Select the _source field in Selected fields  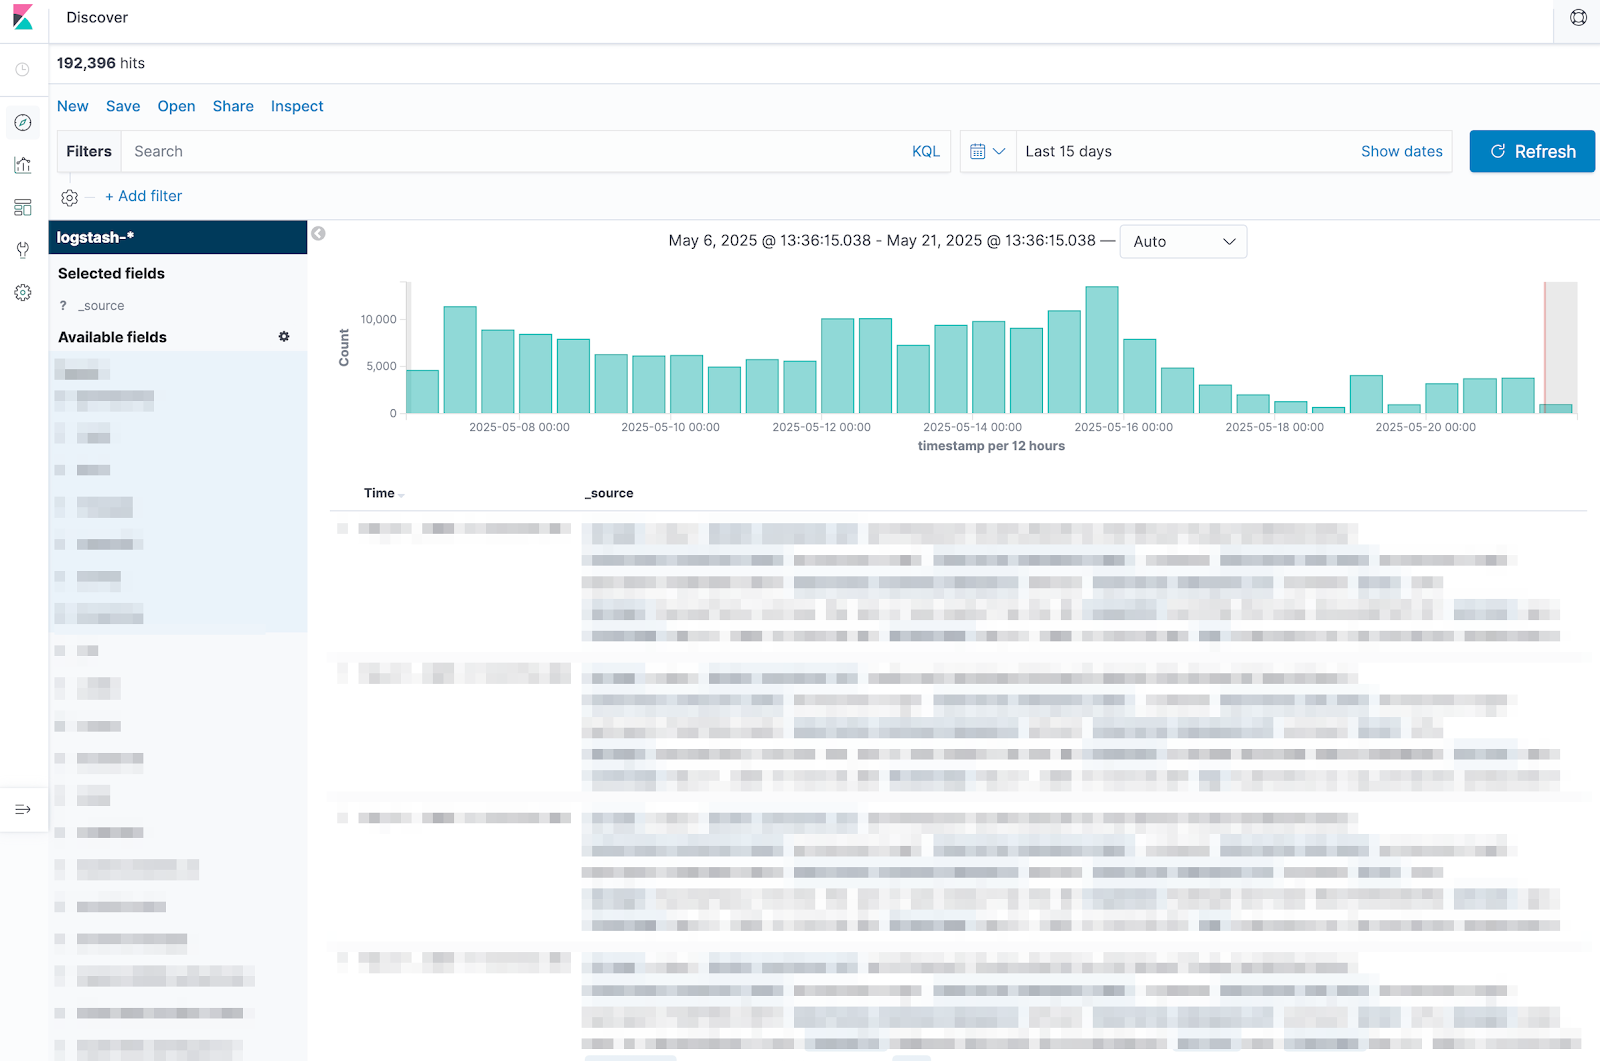102,306
